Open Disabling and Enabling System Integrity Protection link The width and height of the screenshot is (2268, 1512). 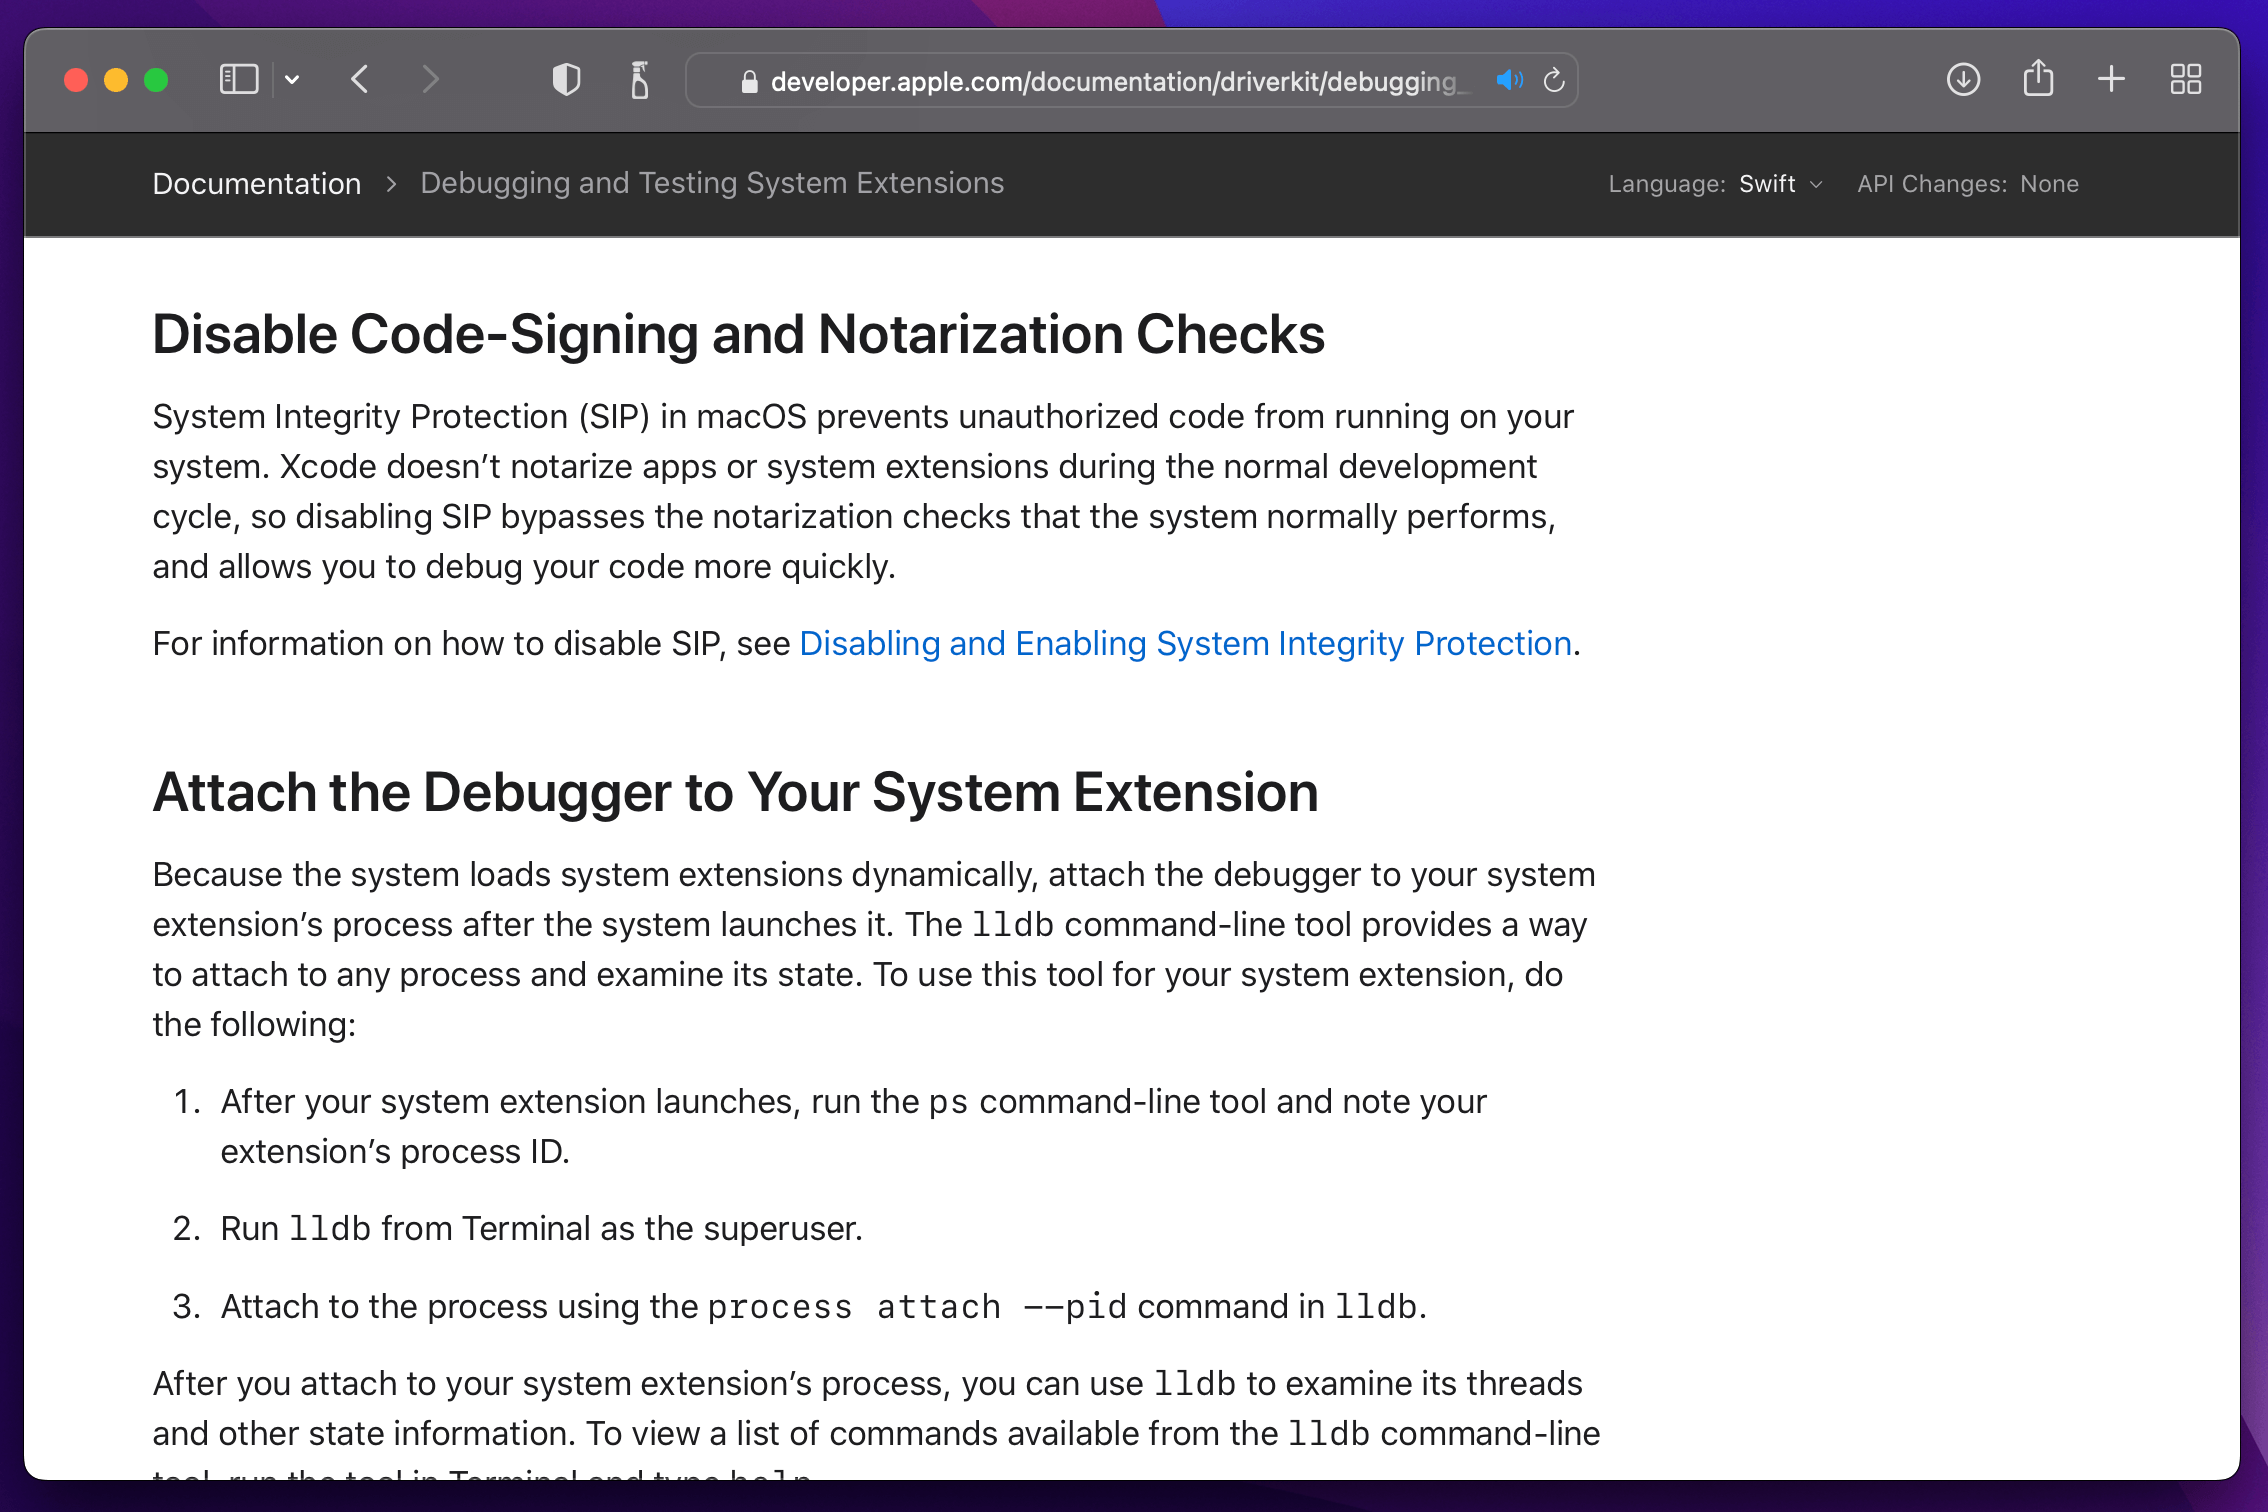click(x=1185, y=644)
